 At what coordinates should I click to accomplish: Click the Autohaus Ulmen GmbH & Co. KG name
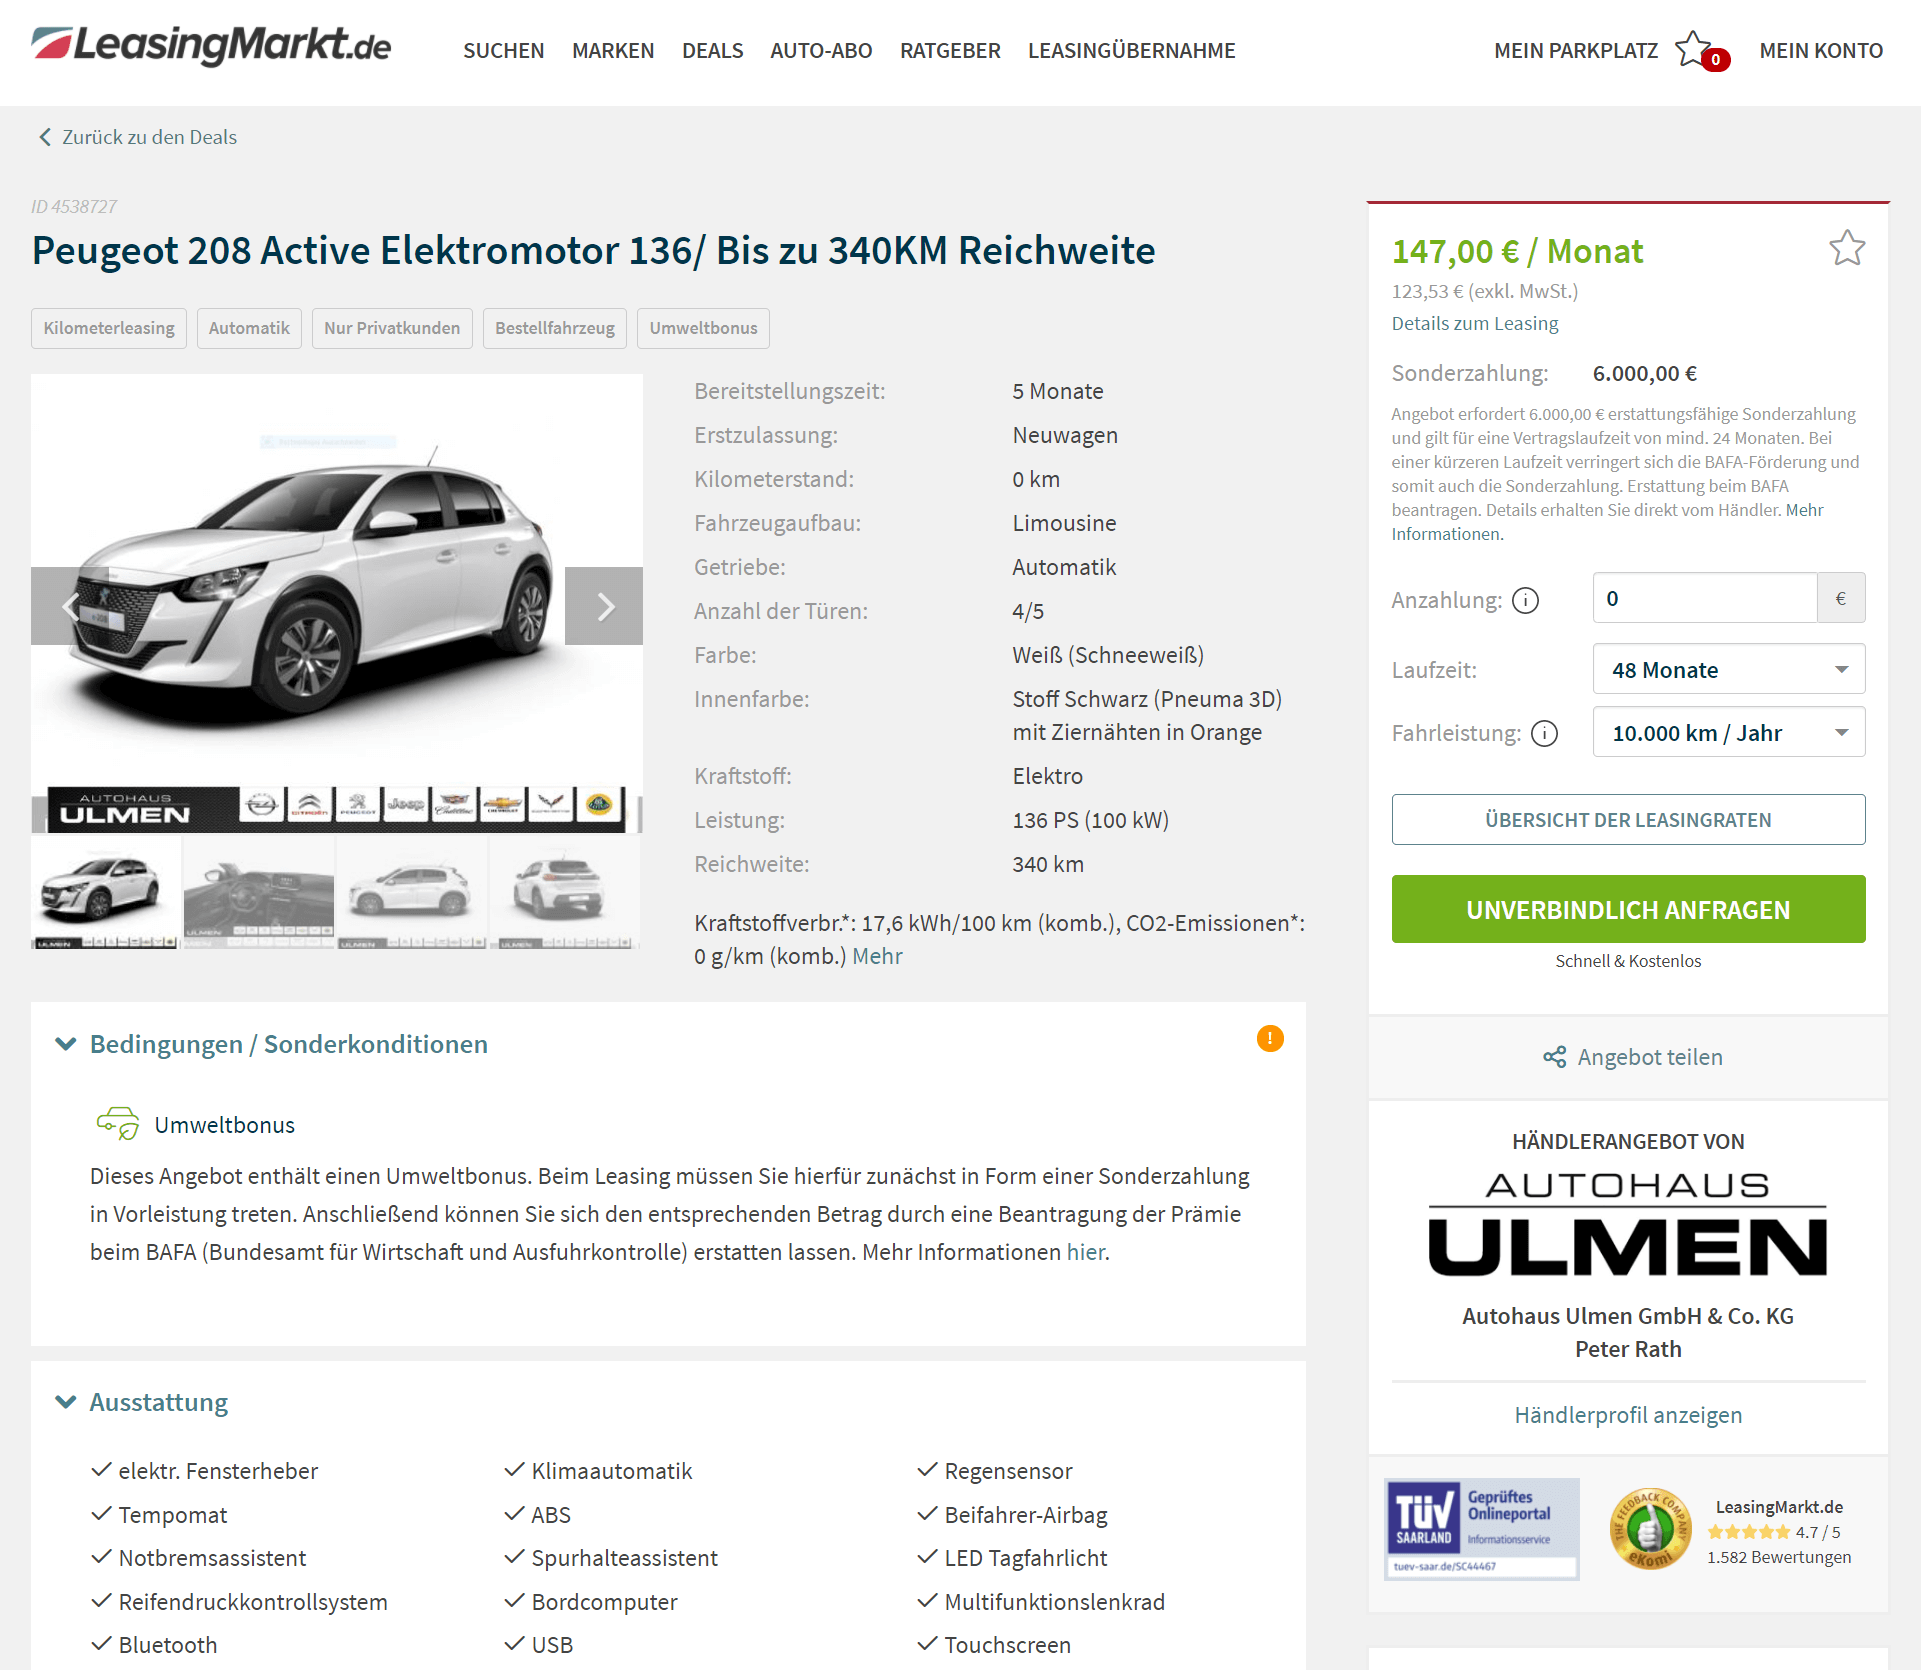(x=1628, y=1316)
